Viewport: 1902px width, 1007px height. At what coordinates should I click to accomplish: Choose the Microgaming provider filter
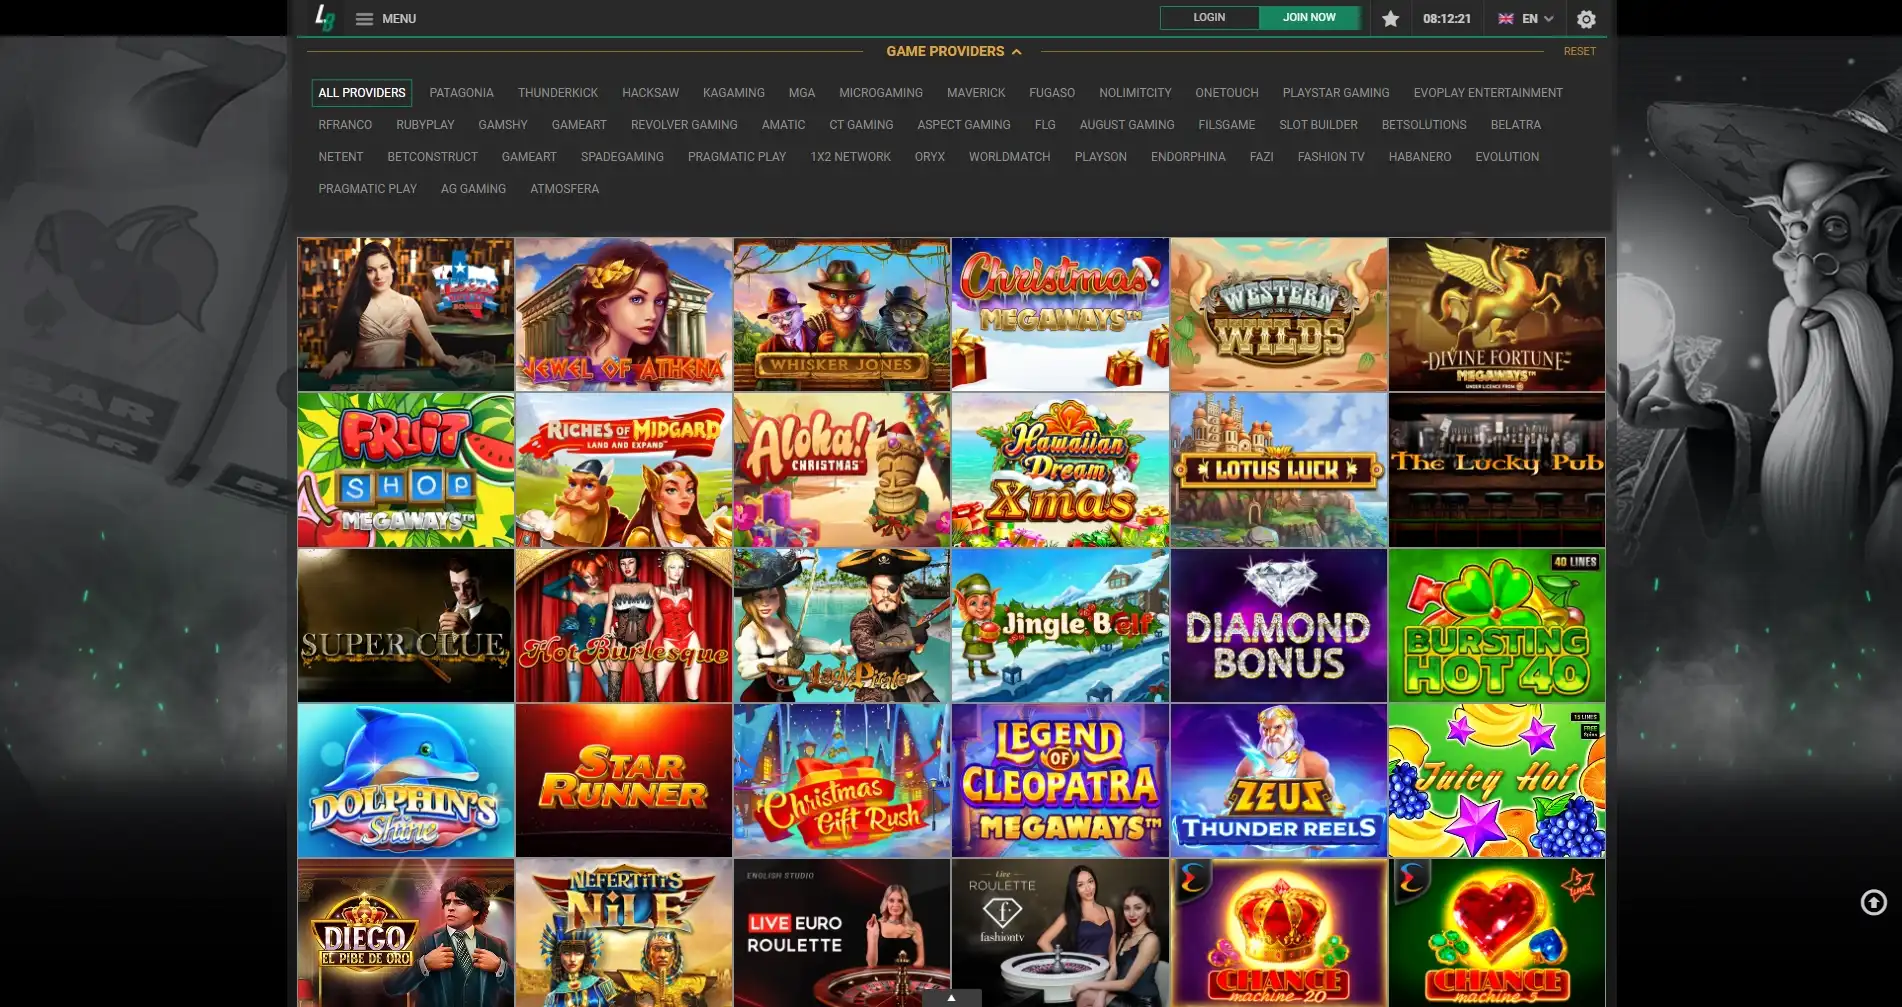[x=880, y=93]
